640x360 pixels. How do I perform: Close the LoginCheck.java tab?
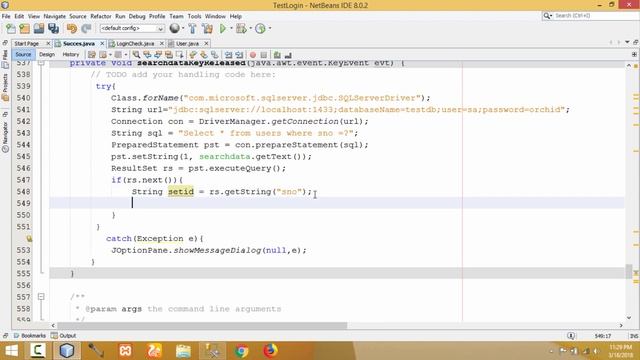162,43
